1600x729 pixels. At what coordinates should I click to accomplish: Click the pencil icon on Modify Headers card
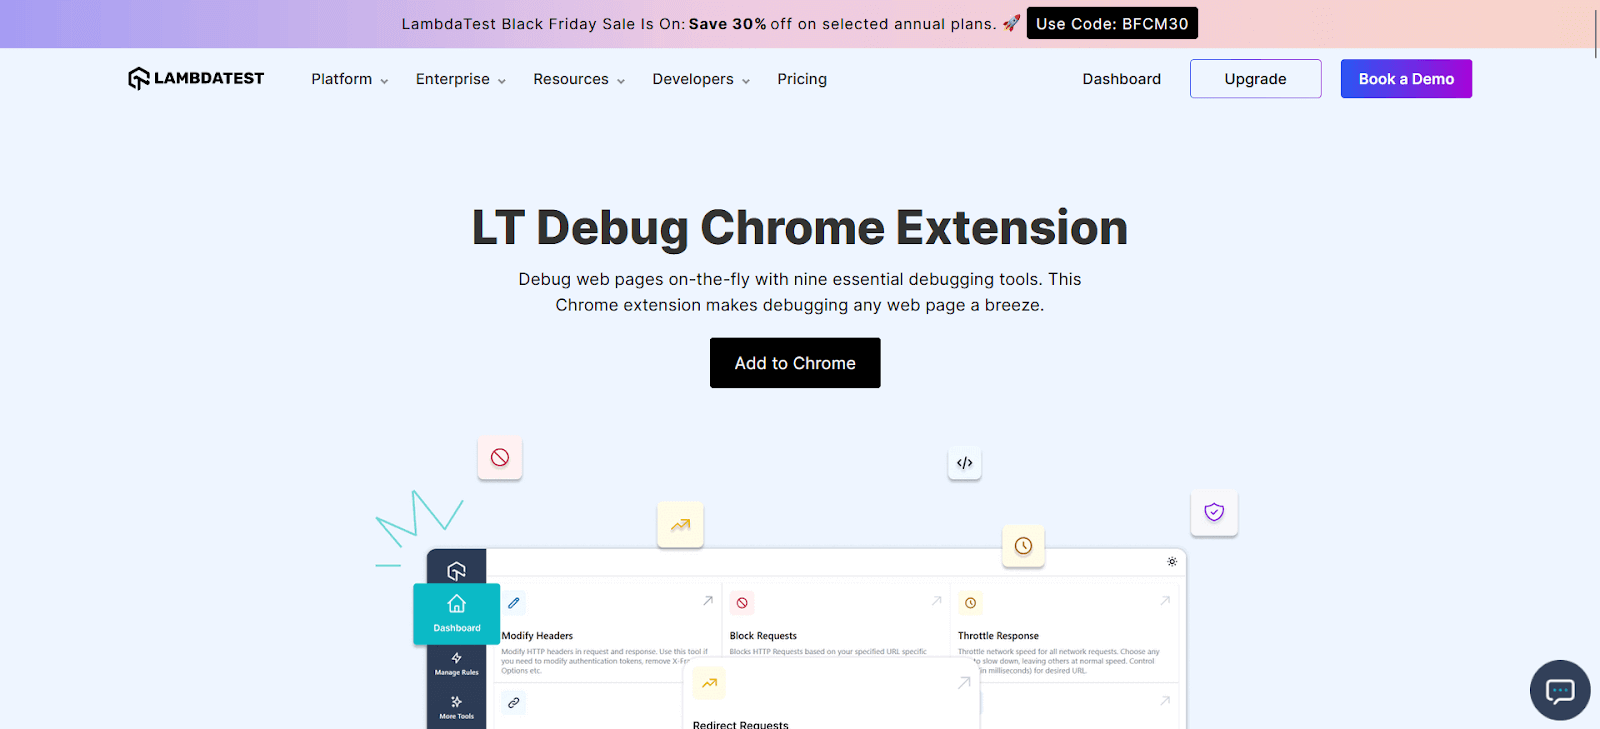tap(514, 603)
